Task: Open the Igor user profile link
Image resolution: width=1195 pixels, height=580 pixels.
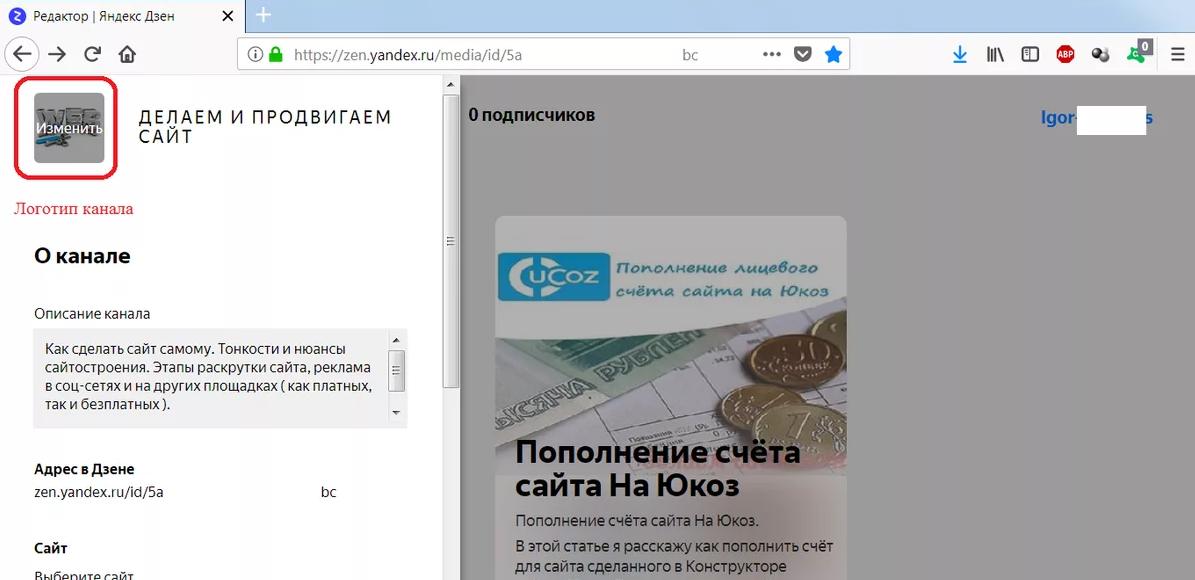Action: point(1097,118)
